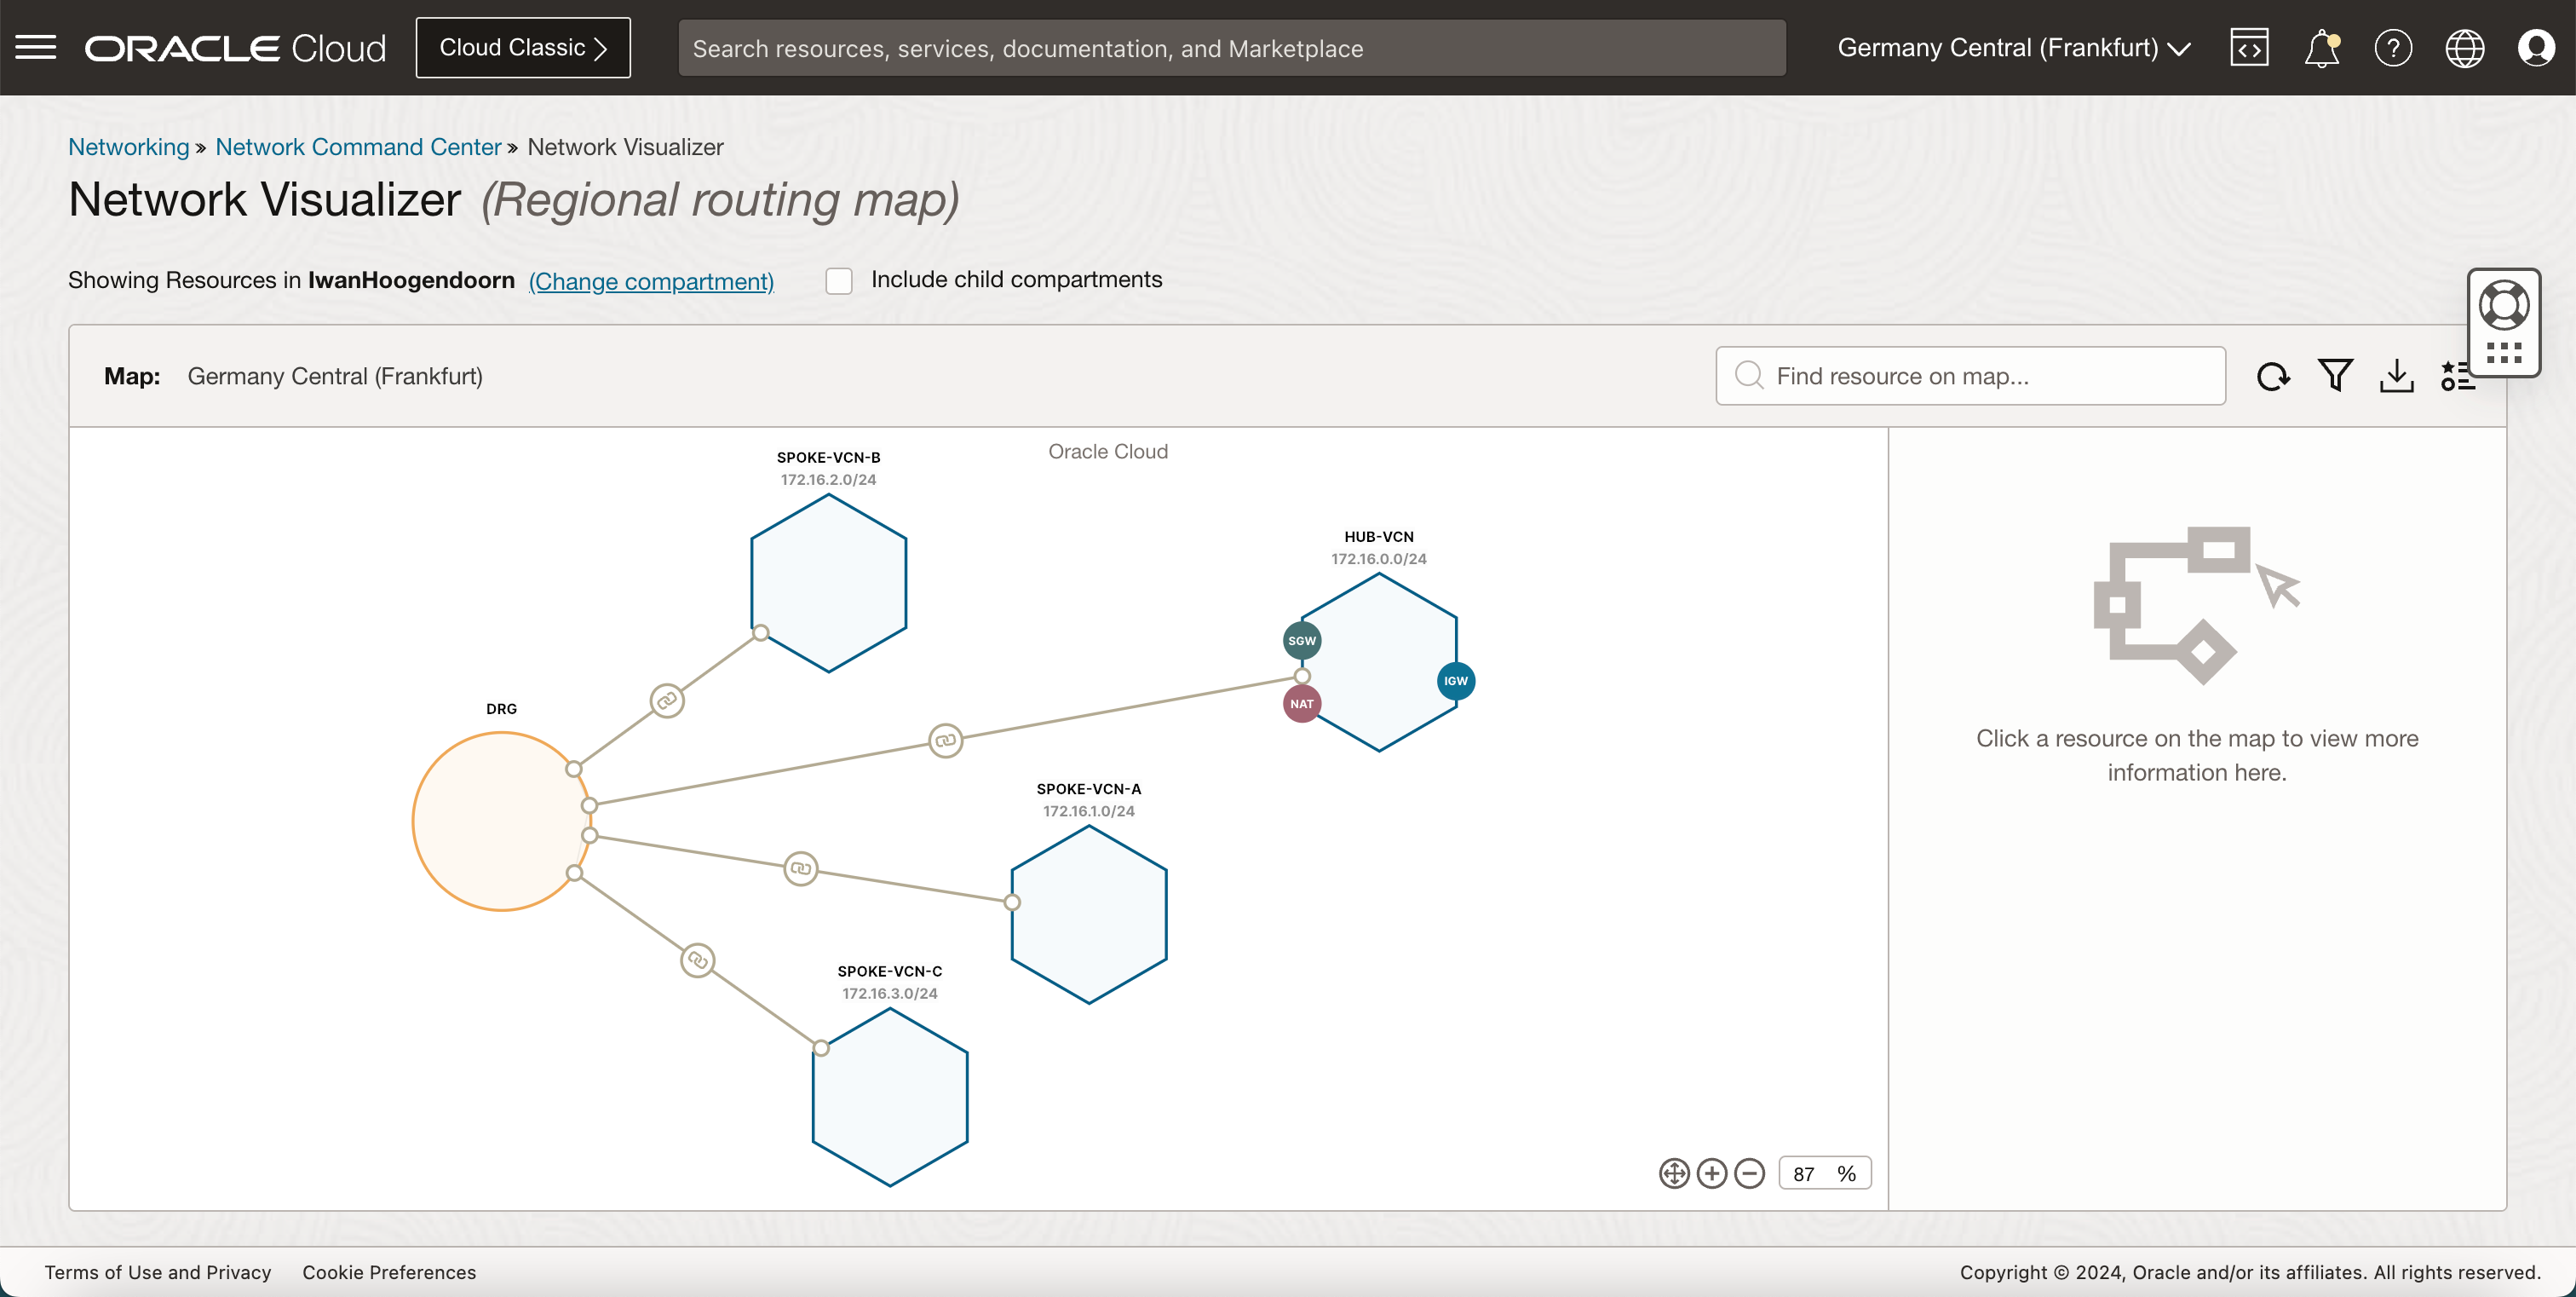Click the filter icon on the map toolbar
This screenshot has height=1297, width=2576.
point(2337,374)
